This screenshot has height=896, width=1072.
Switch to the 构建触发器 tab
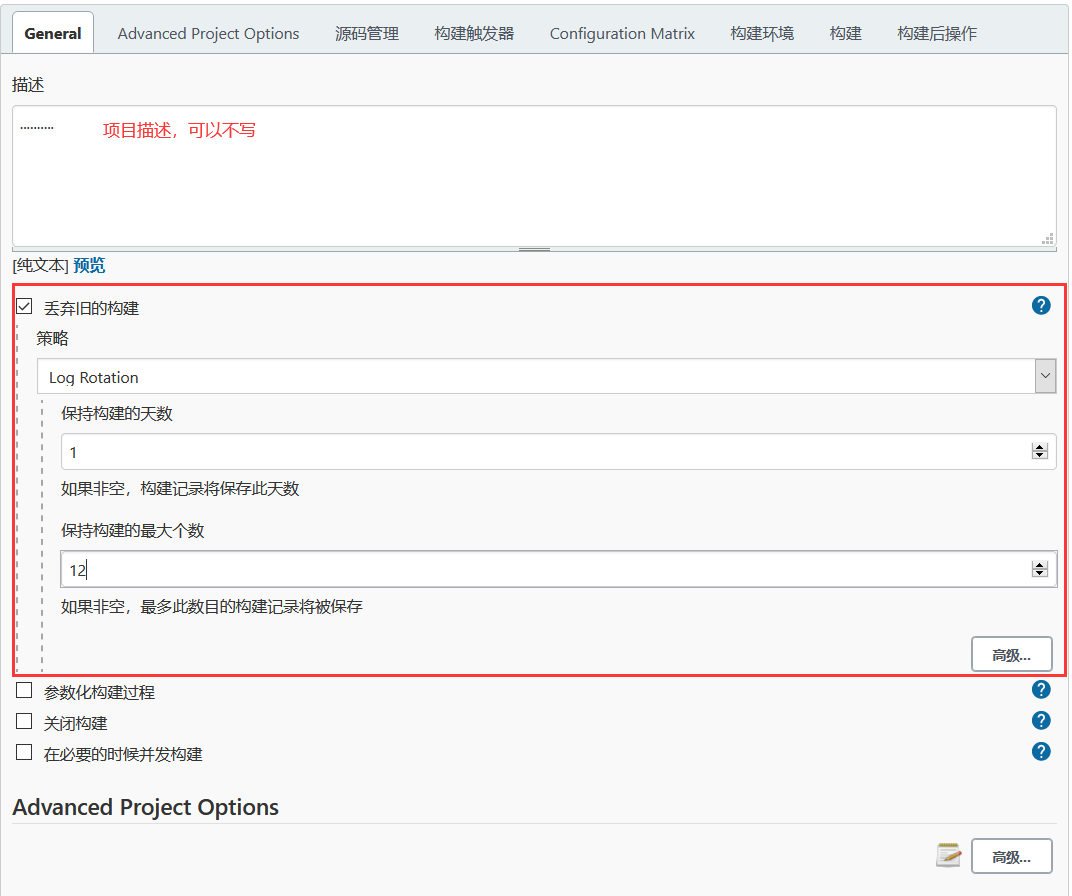pos(474,33)
